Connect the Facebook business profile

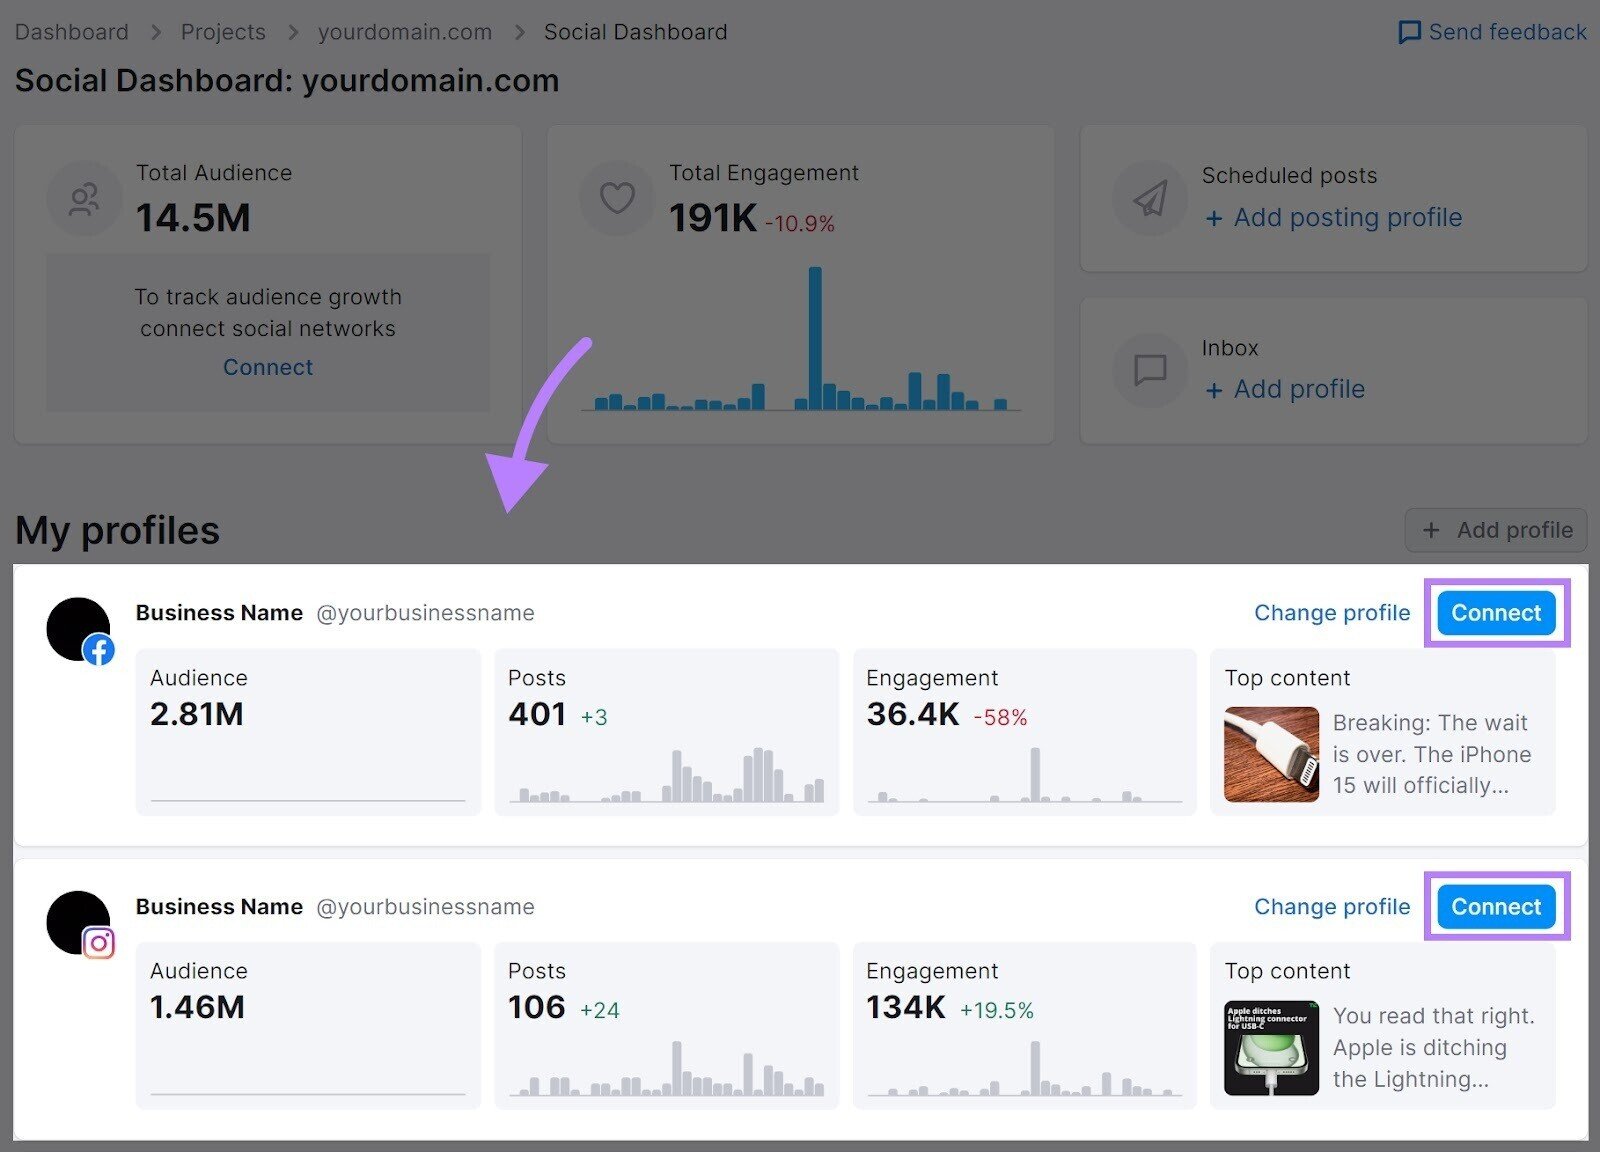point(1494,613)
